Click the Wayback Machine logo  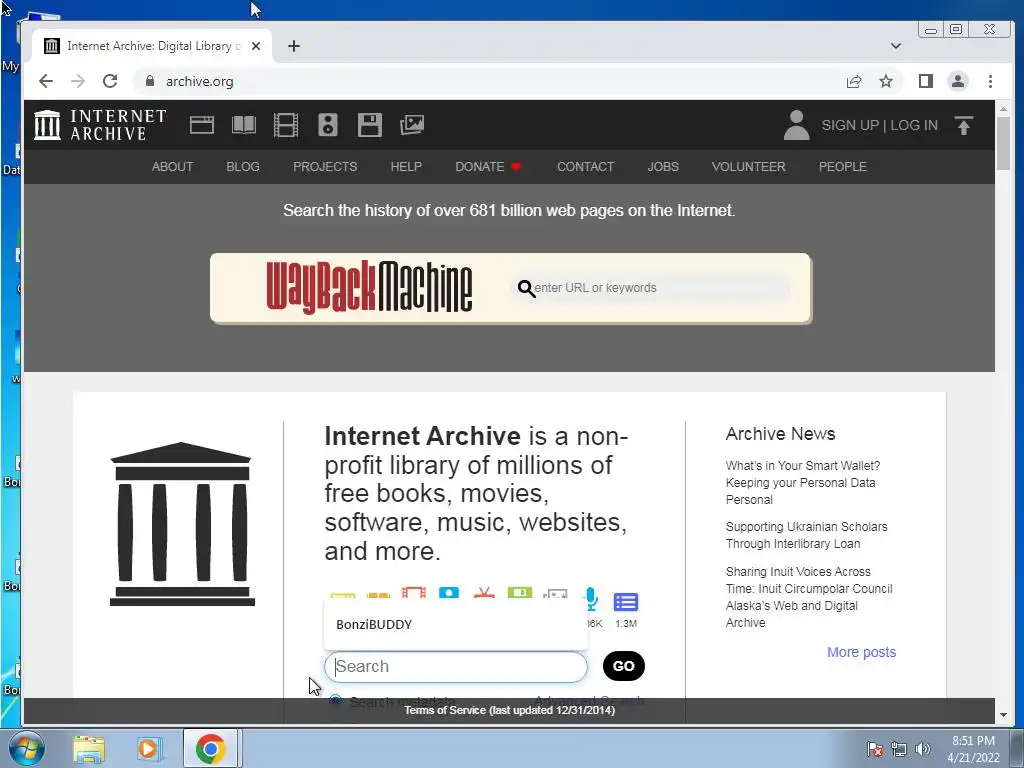pyautogui.click(x=369, y=288)
